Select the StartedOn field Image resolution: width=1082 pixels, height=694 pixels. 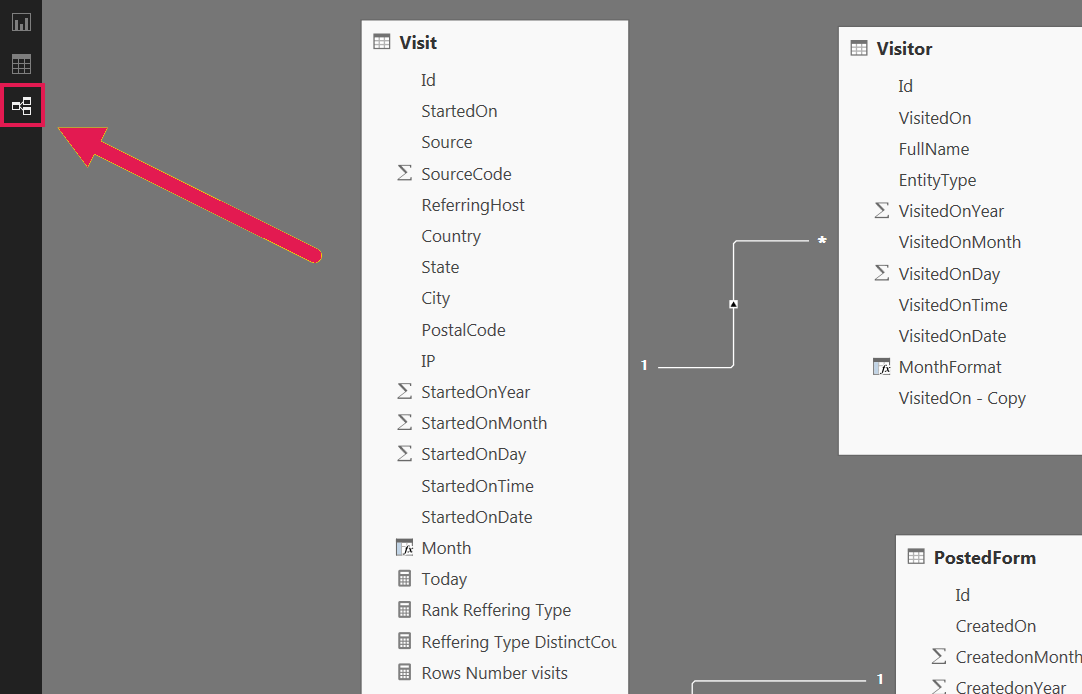[459, 111]
